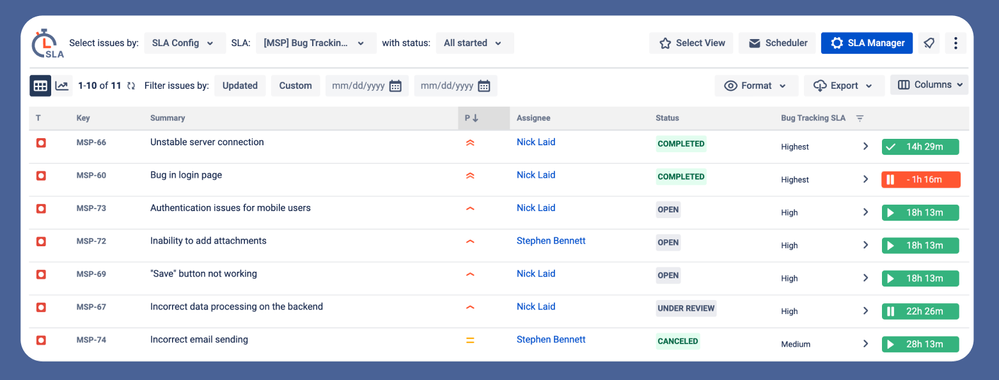Click the Status column header
Viewport: 999px width, 380px height.
click(x=667, y=118)
